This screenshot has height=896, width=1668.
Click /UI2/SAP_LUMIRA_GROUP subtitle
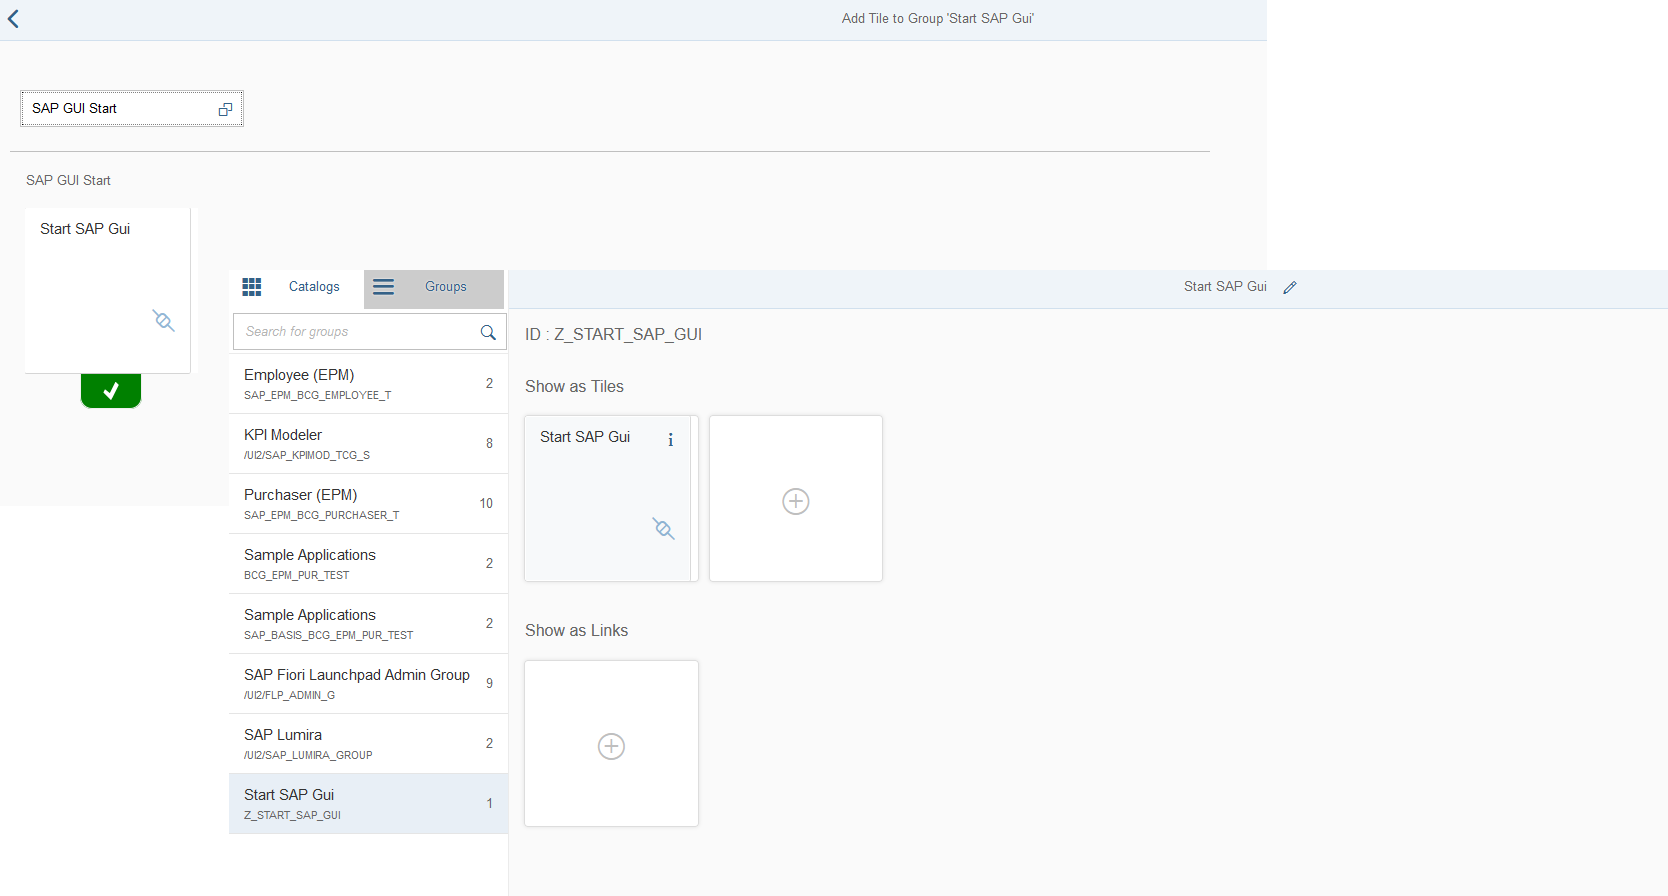pyautogui.click(x=308, y=756)
